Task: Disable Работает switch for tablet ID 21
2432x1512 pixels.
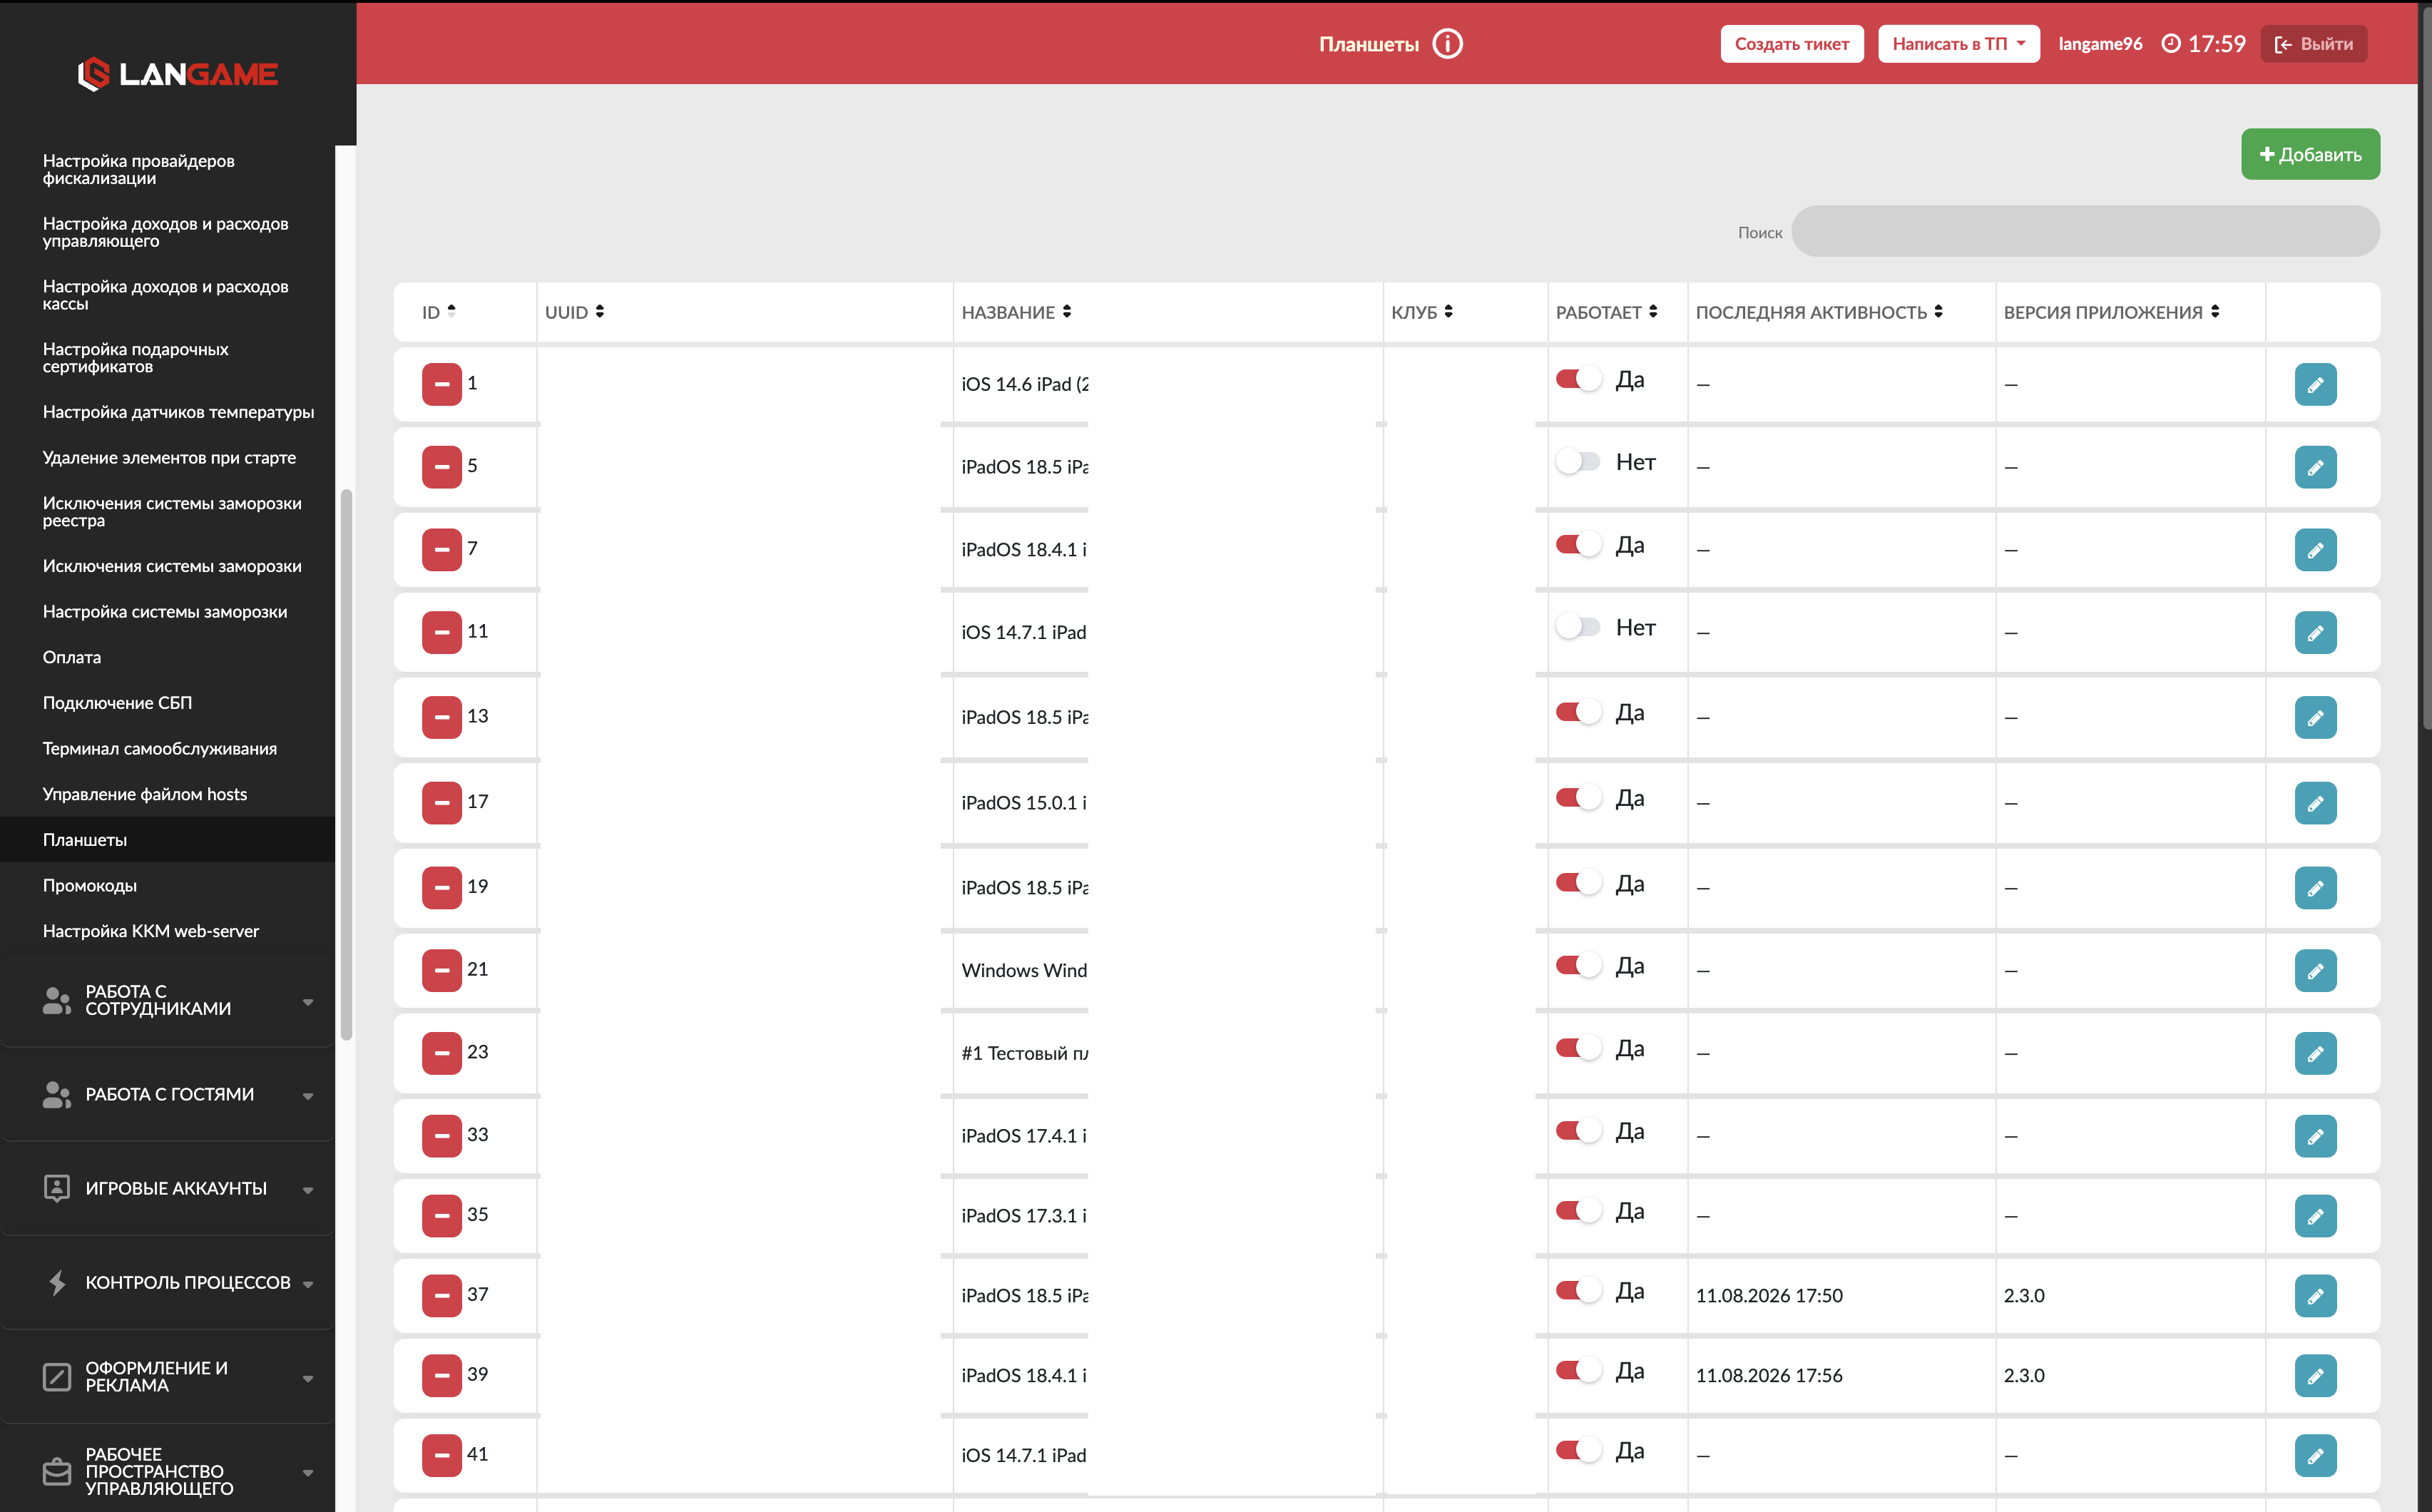Action: 1578,965
